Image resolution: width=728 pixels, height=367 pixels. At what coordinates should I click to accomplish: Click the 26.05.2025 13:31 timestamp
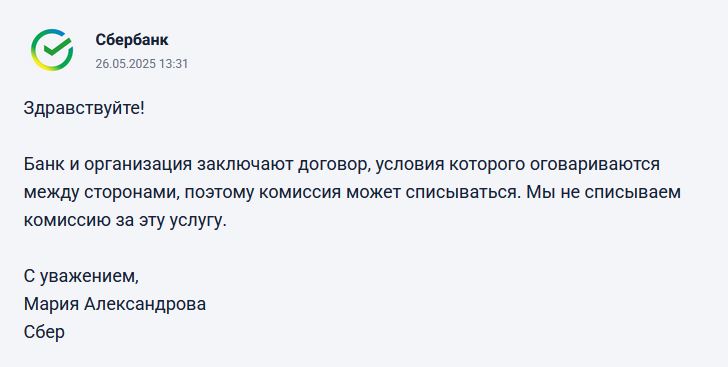pos(142,64)
